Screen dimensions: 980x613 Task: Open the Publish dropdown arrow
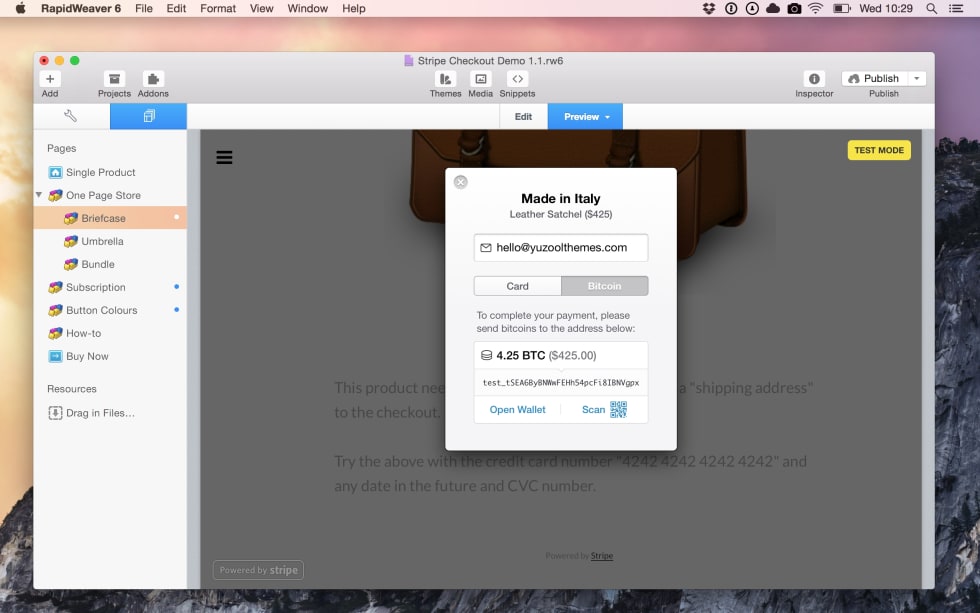click(917, 79)
